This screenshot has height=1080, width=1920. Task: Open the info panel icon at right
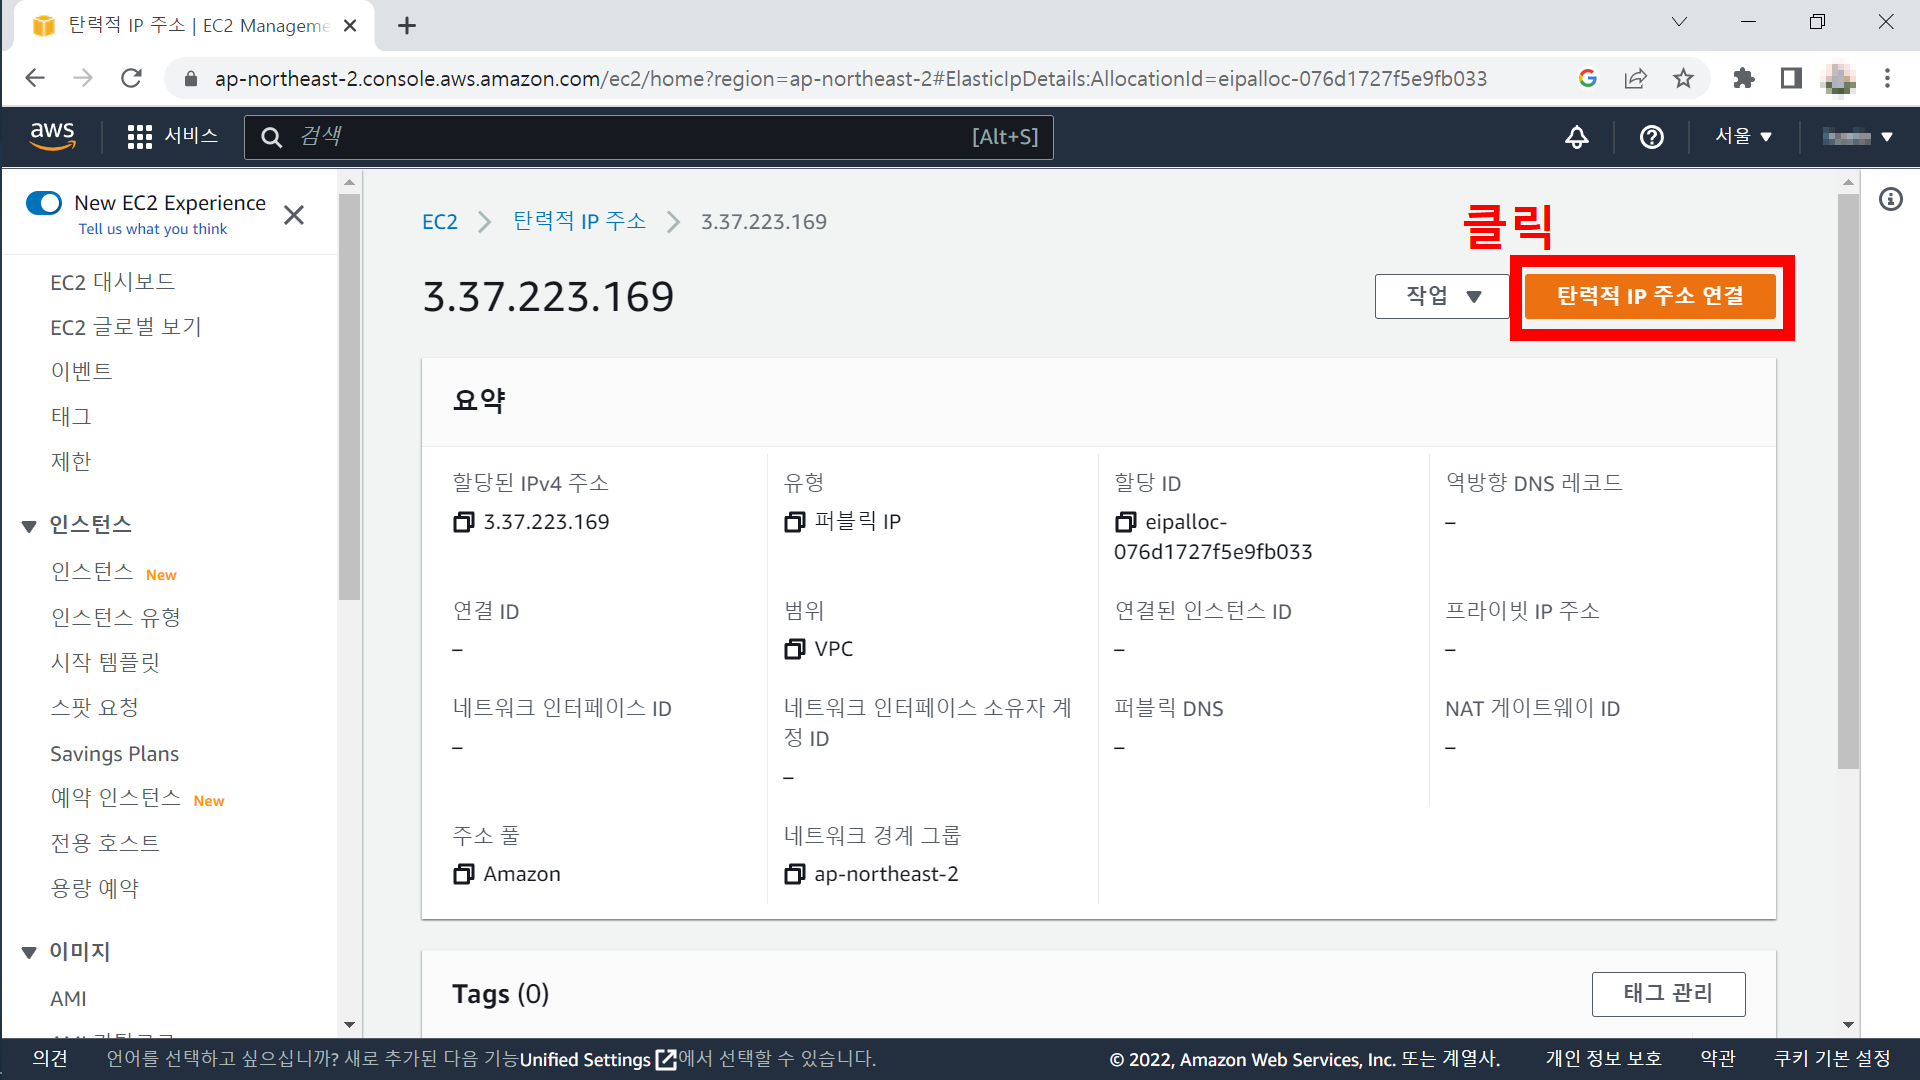[1890, 199]
